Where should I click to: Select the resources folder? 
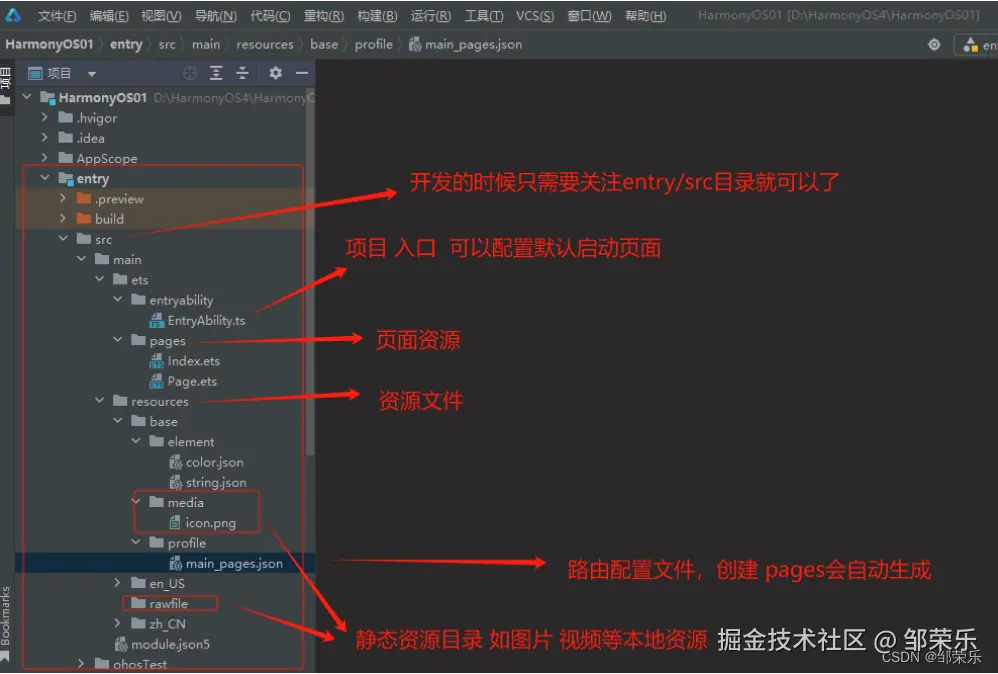151,402
